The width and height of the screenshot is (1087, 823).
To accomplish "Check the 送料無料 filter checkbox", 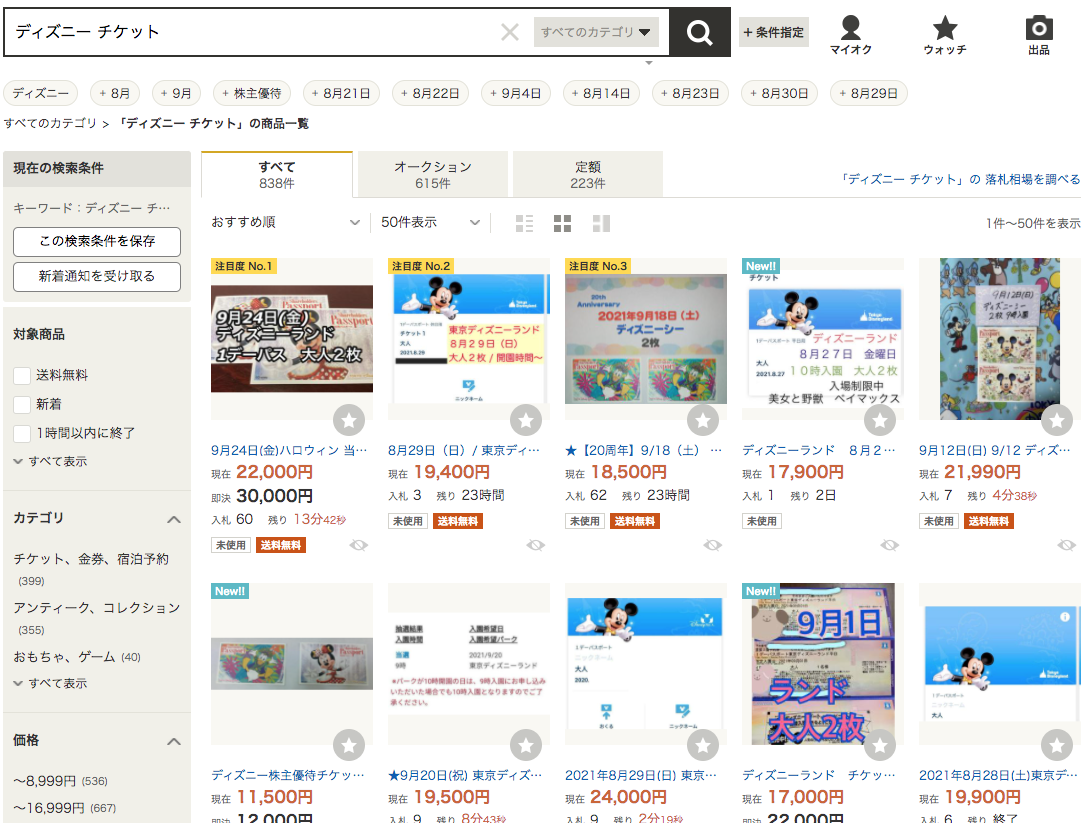I will pyautogui.click(x=22, y=375).
